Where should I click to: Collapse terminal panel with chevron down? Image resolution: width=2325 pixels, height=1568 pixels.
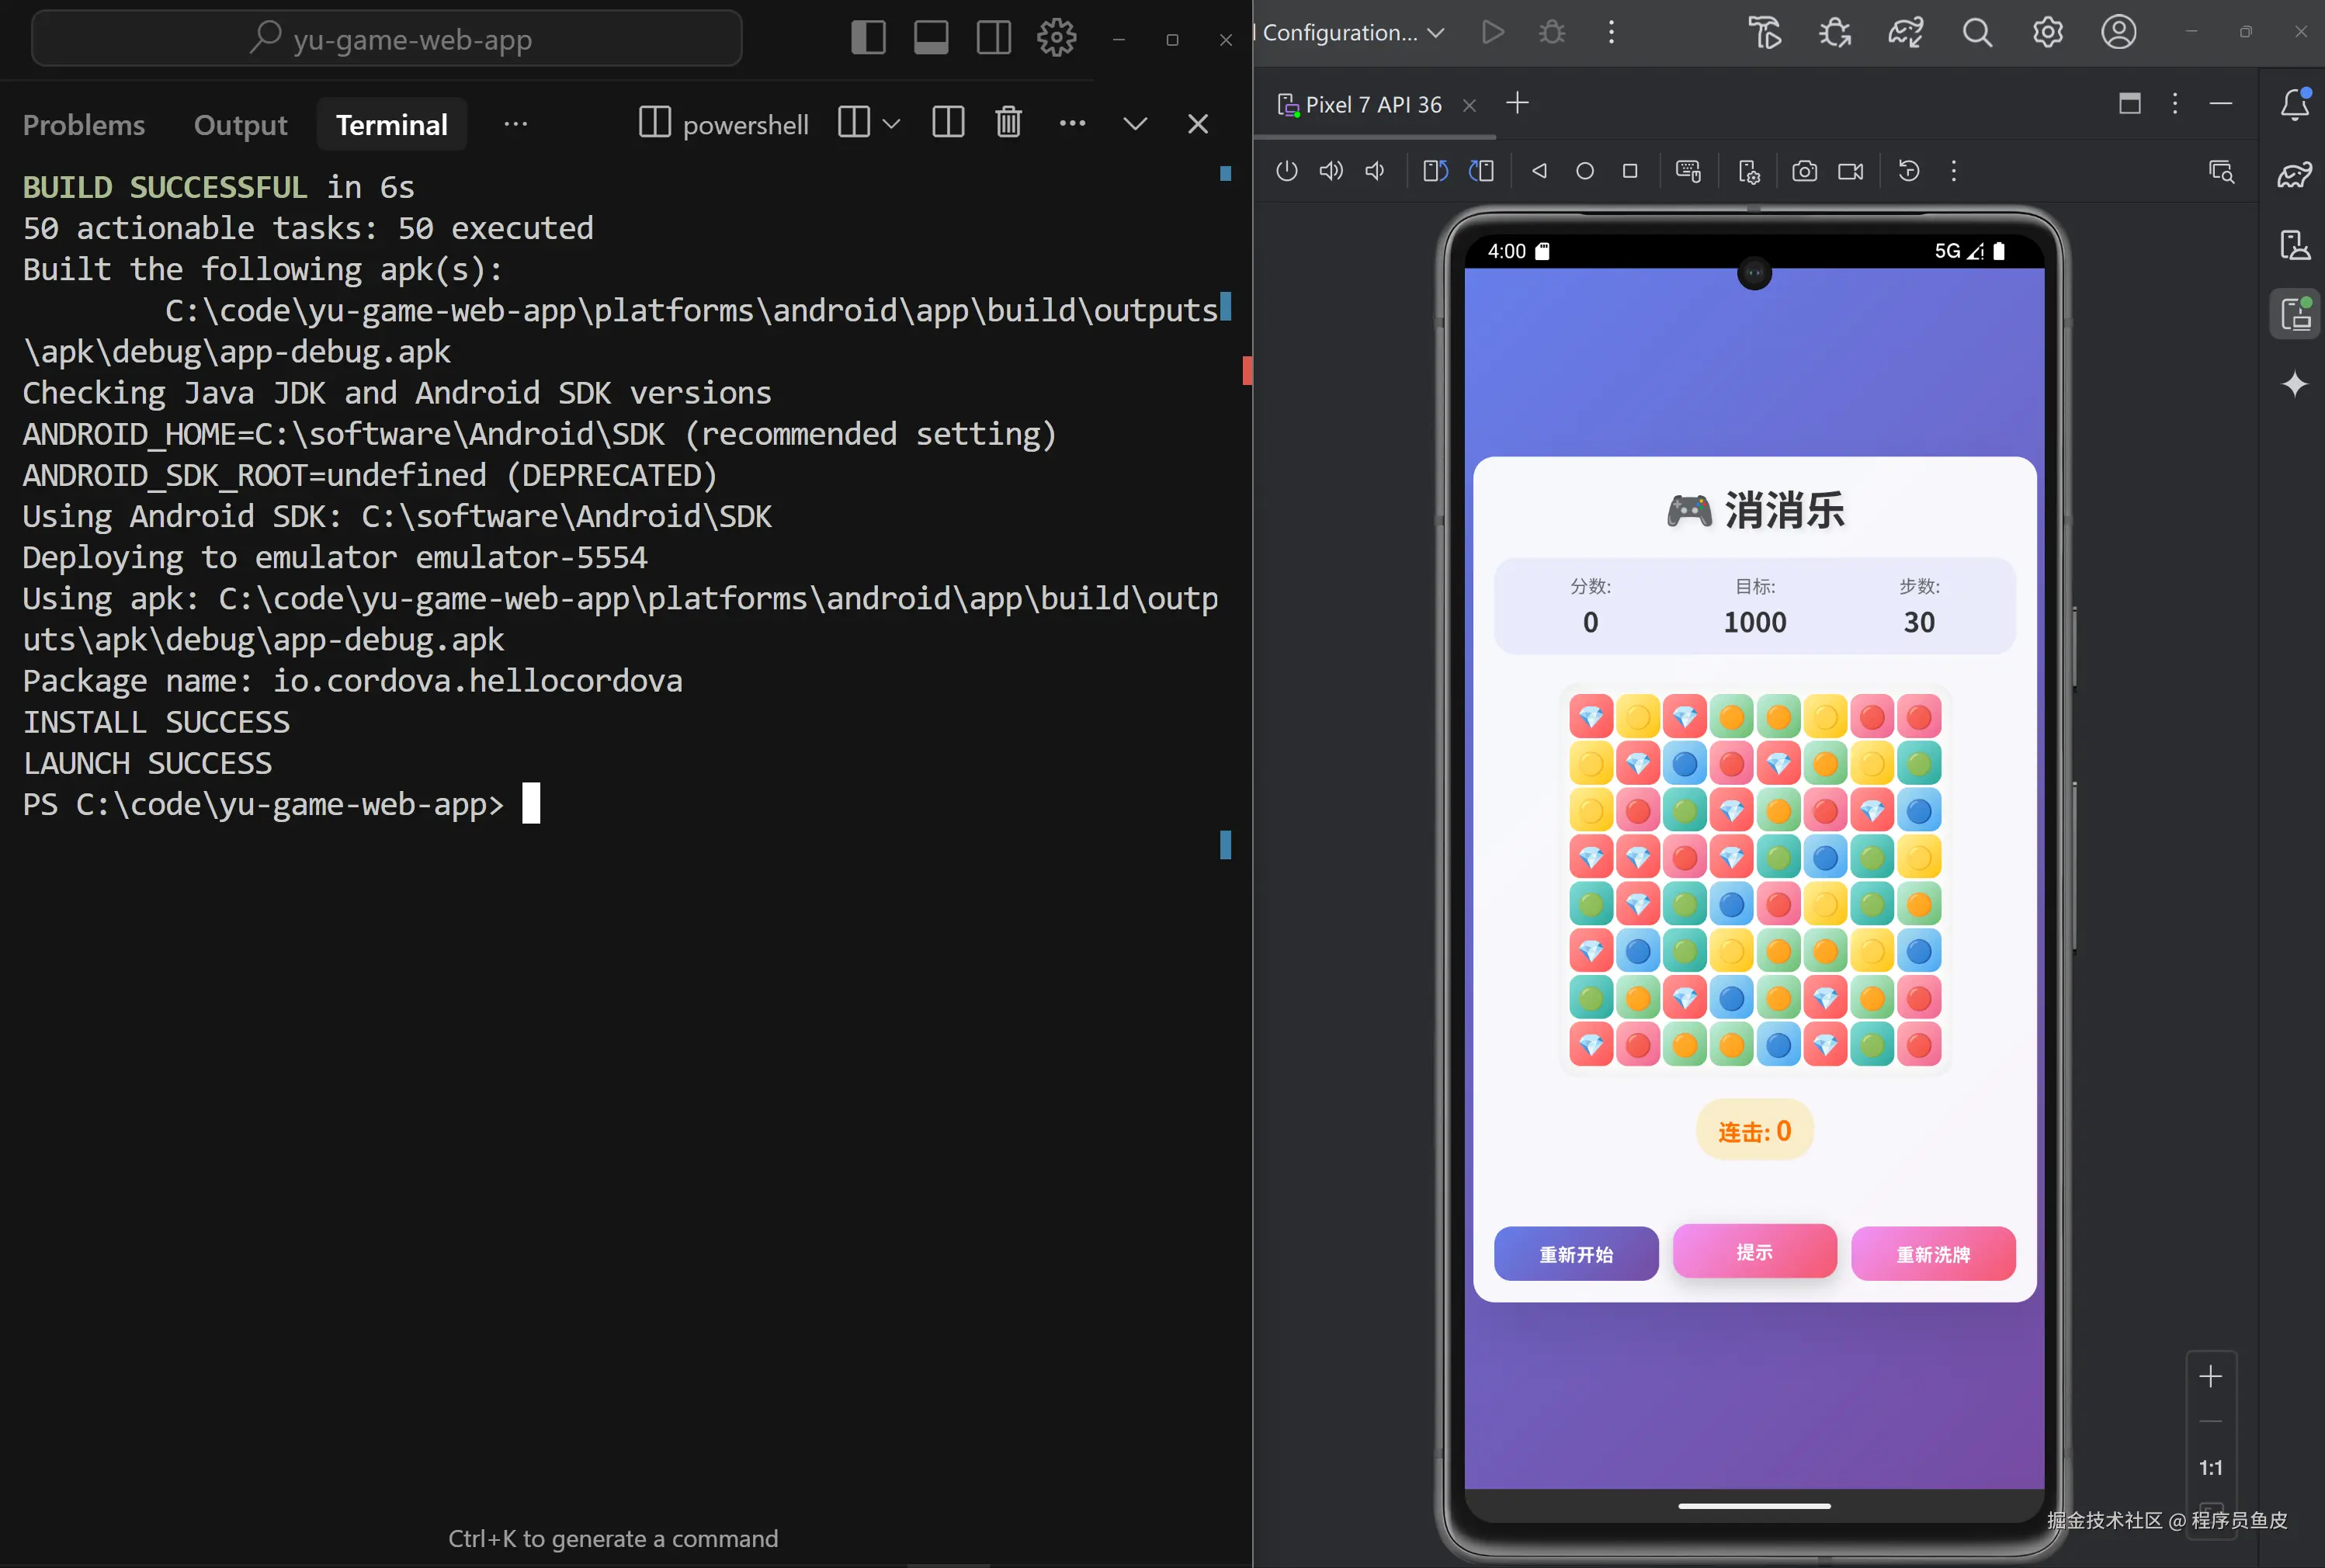point(1135,123)
